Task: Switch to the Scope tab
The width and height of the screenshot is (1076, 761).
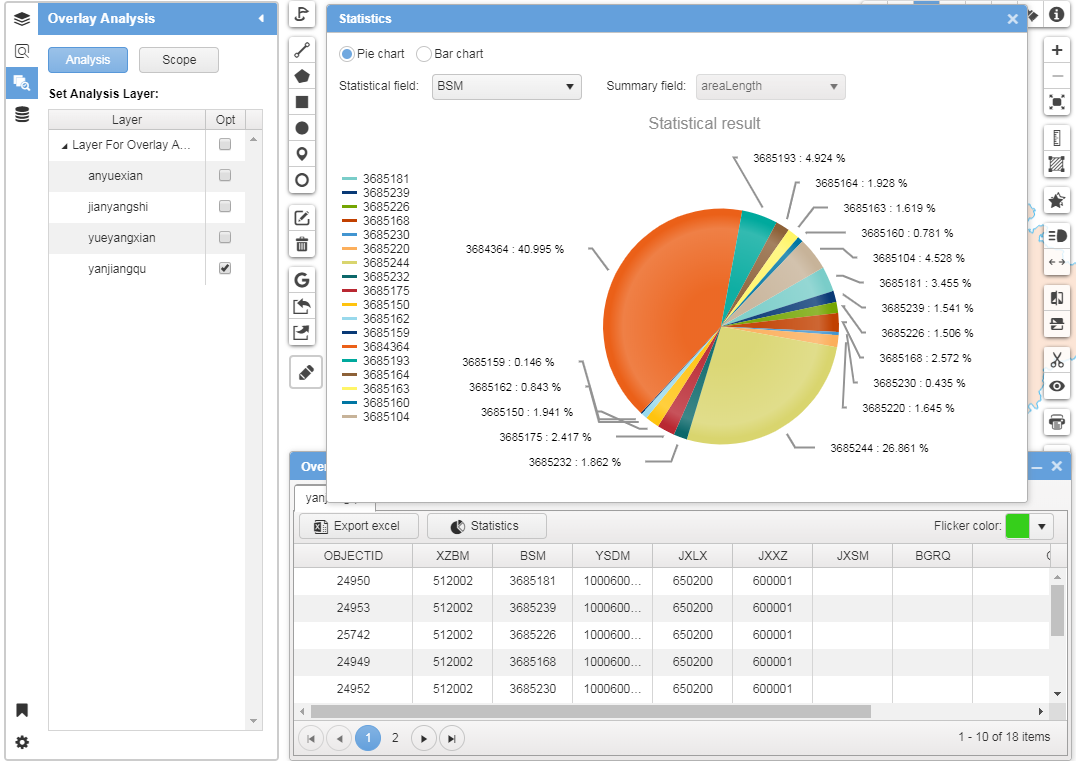Action: point(179,60)
